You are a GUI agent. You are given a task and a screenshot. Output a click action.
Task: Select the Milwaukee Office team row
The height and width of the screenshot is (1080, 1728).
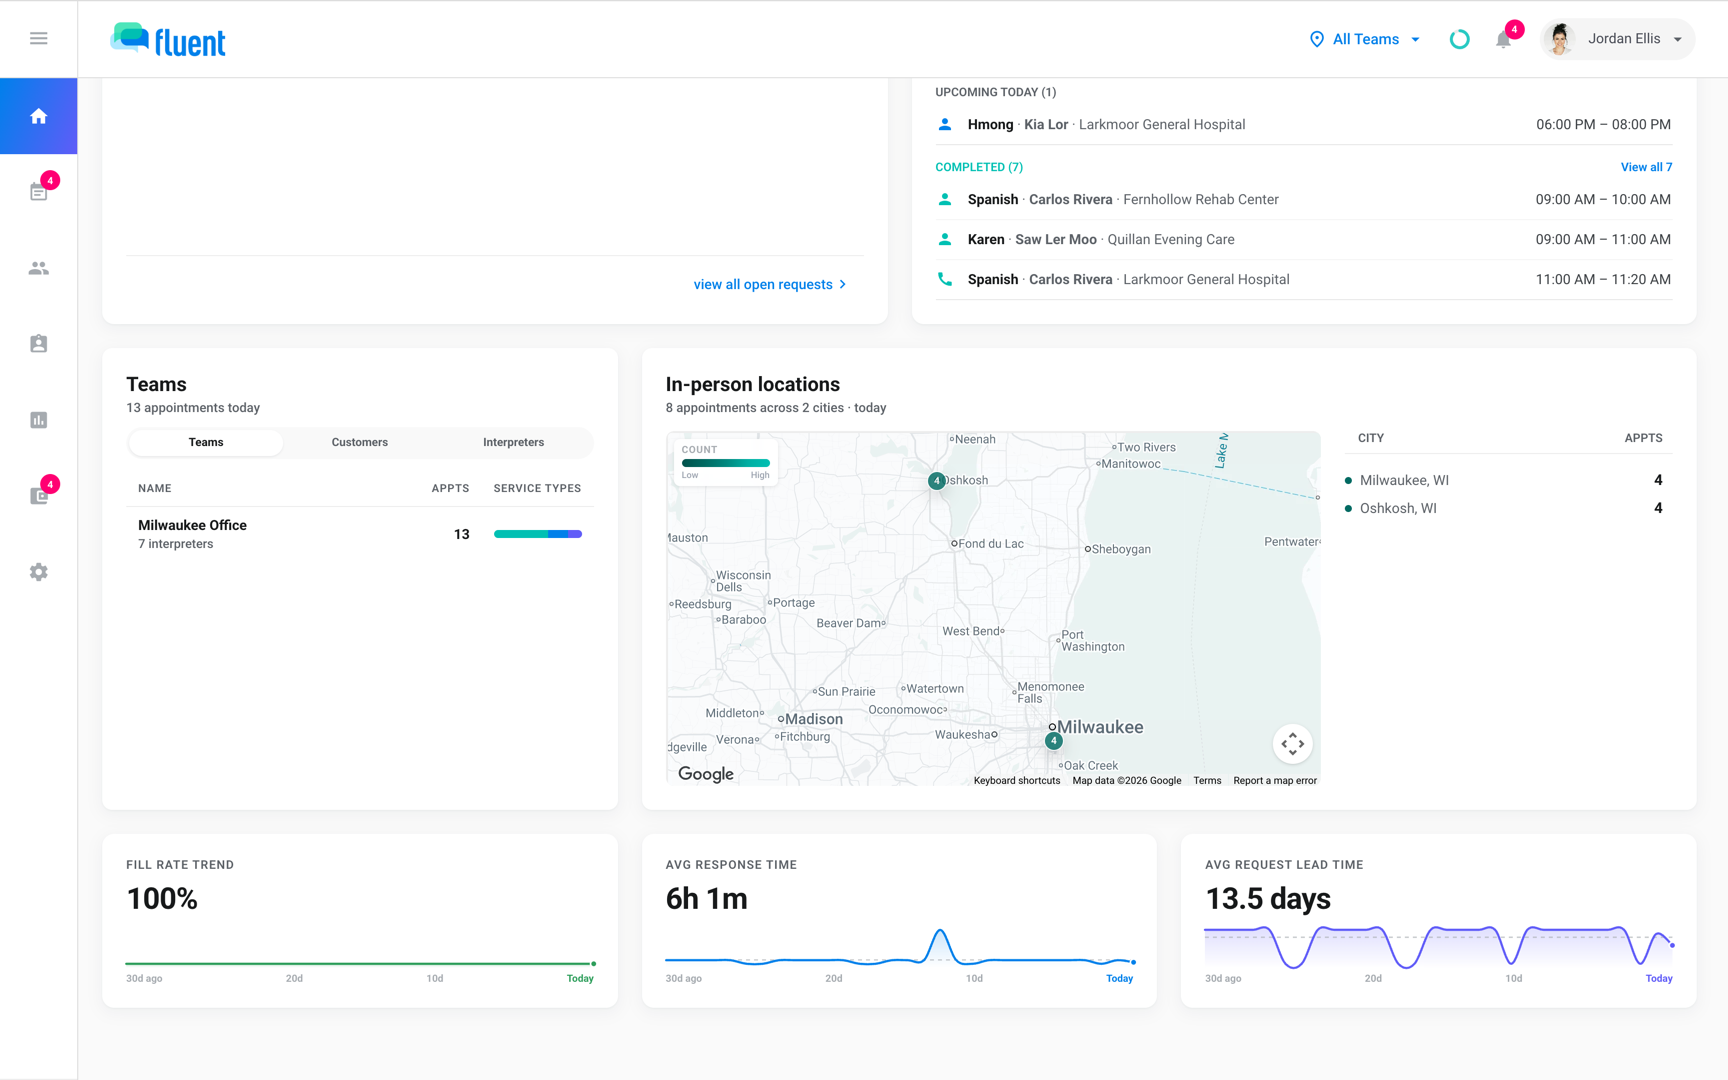360,534
